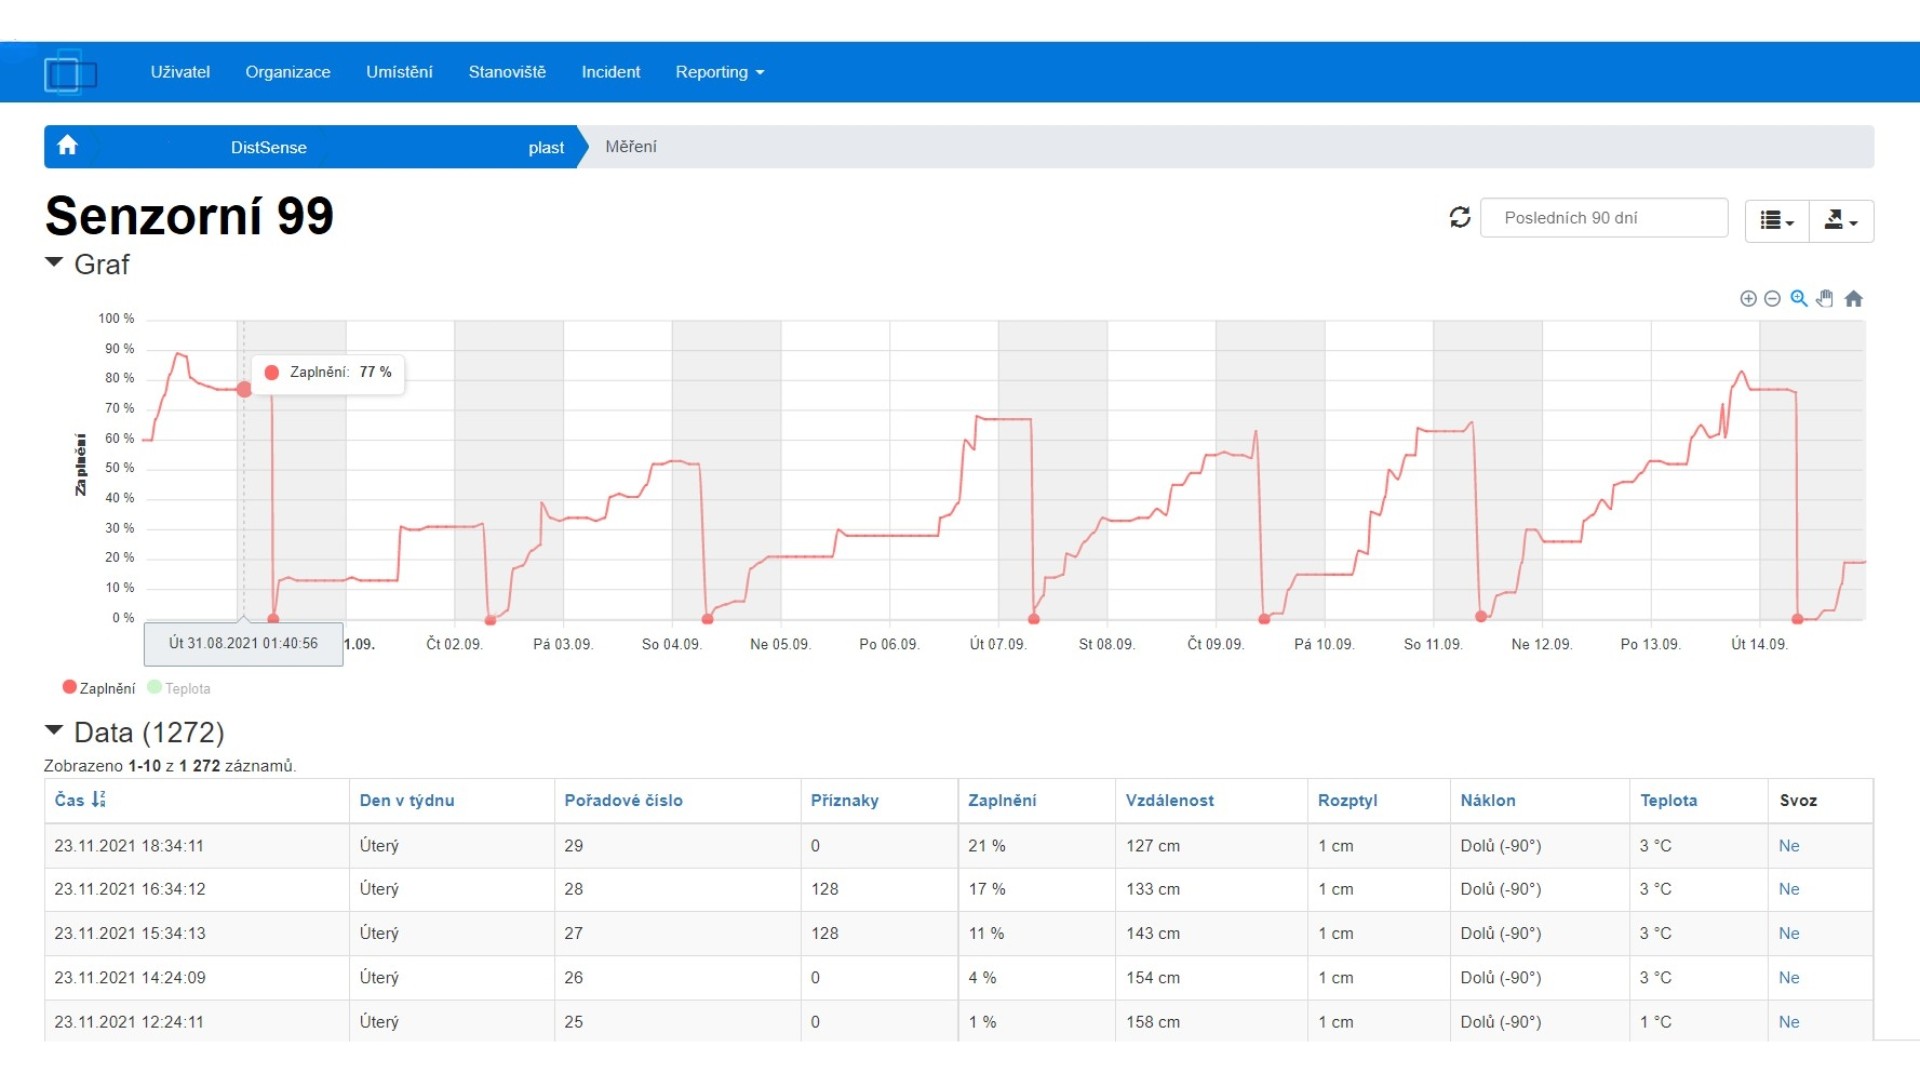The height and width of the screenshot is (1080, 1920).
Task: Select the chart magnifier selection-zoom tool
Action: click(1799, 298)
